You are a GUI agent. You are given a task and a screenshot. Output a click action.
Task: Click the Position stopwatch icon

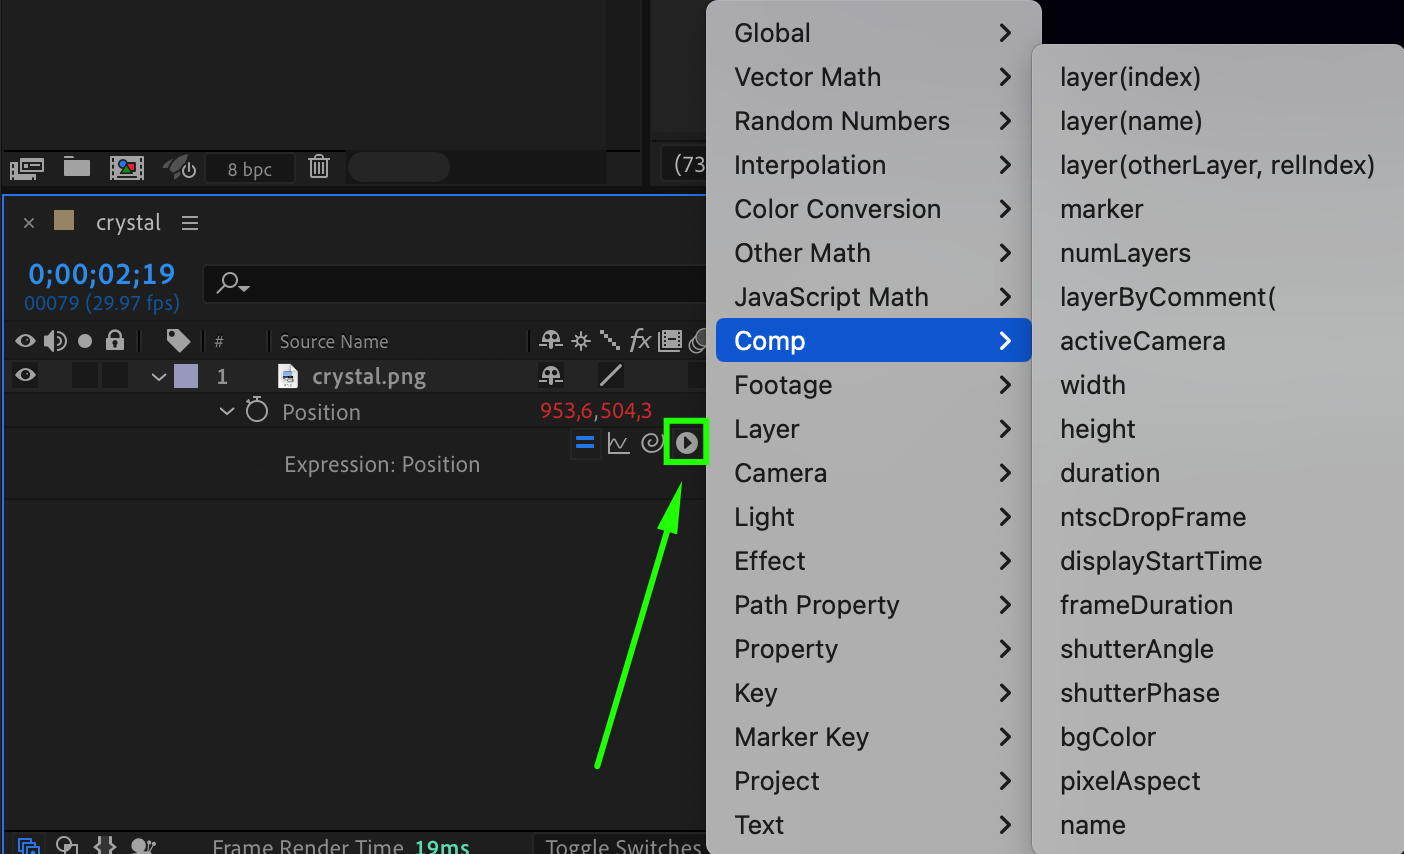click(x=257, y=411)
